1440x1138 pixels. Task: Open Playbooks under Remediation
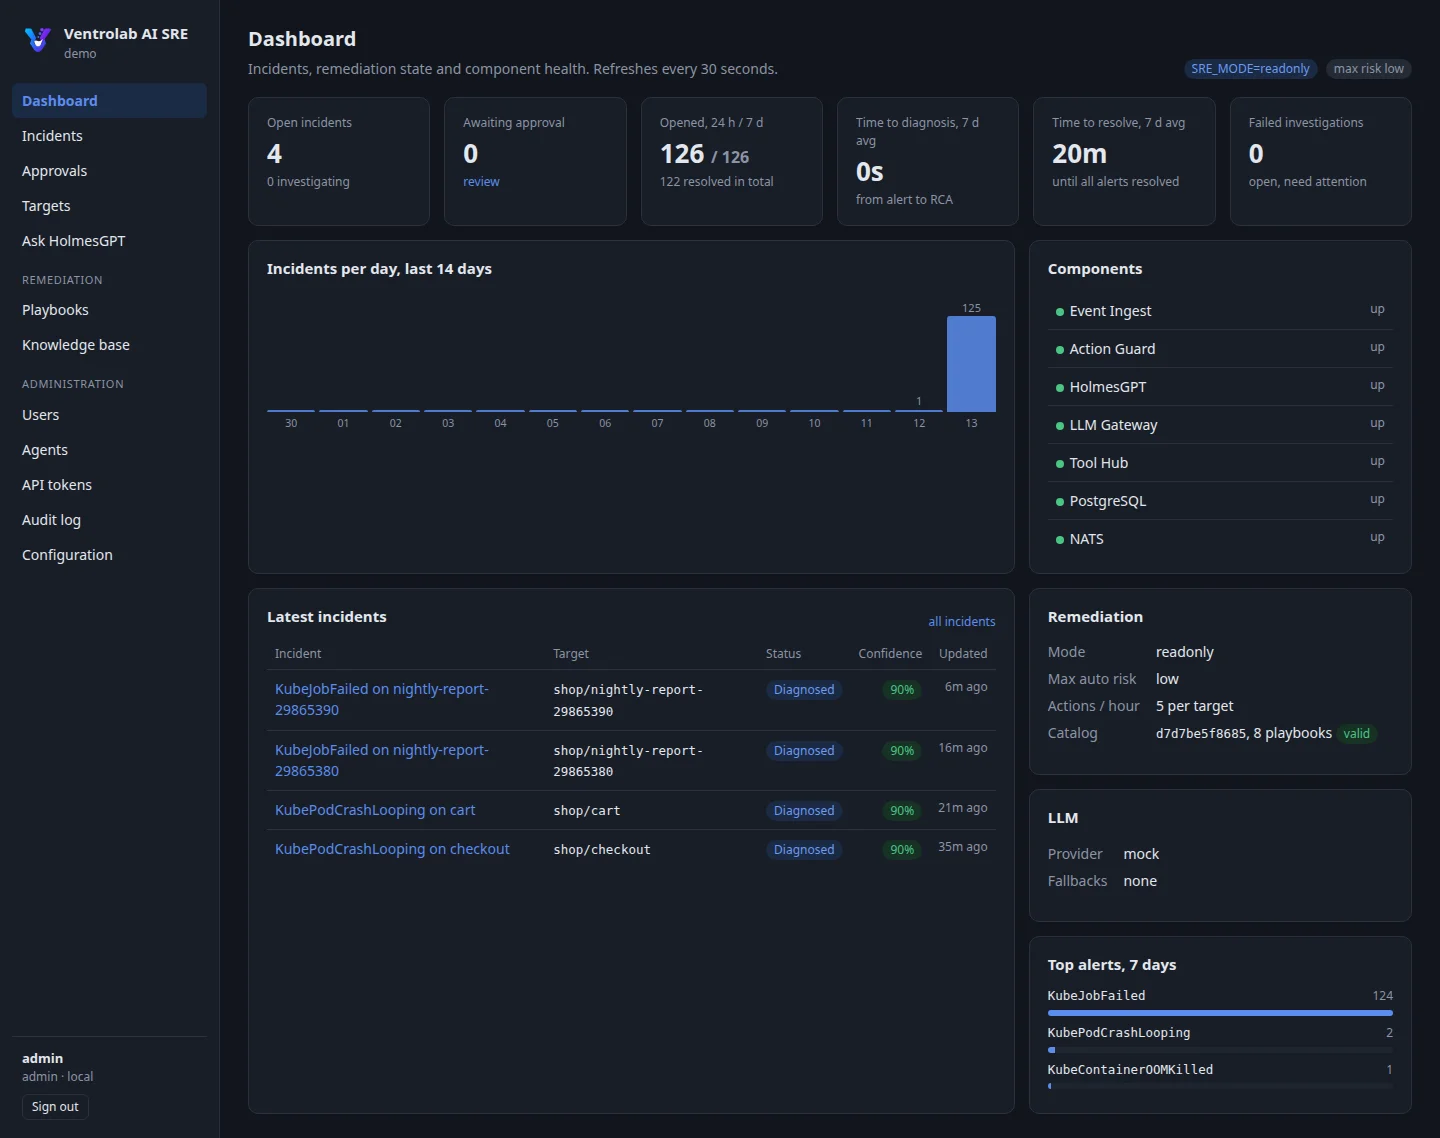(x=109, y=310)
